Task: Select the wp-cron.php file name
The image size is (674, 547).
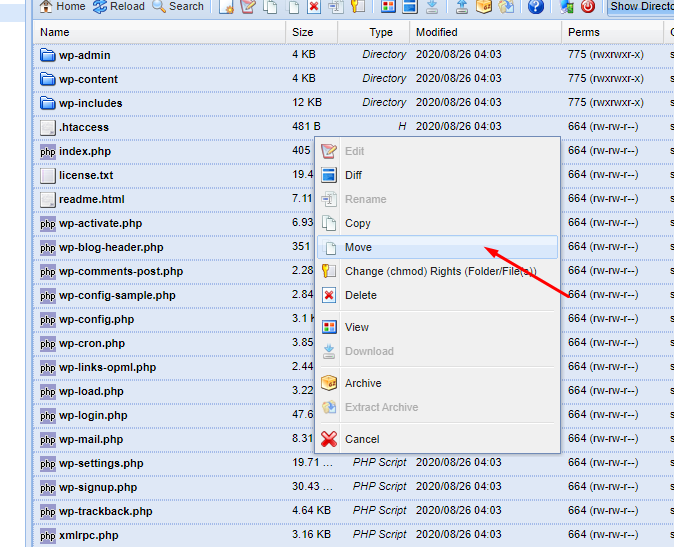Action: point(92,344)
